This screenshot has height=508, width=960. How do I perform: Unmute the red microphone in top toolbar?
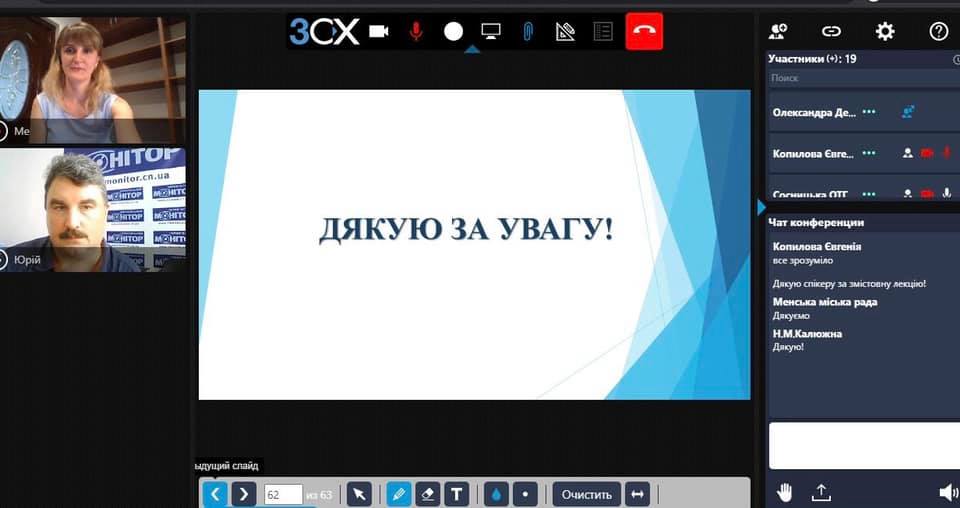click(416, 31)
